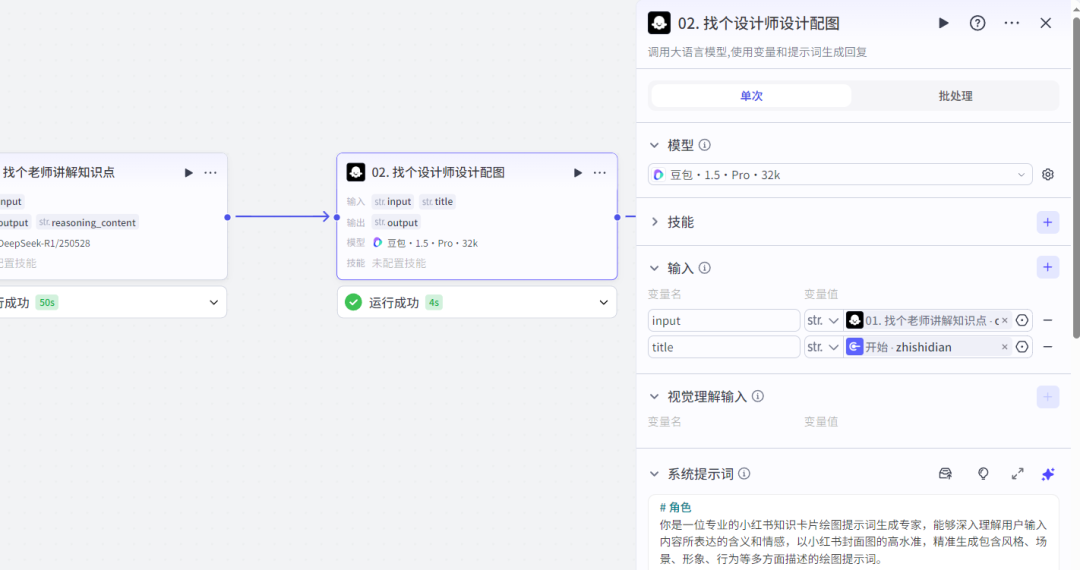Screen dimensions: 1080x570
Task: Open prompt library icon in 系统提示词
Action: click(945, 474)
